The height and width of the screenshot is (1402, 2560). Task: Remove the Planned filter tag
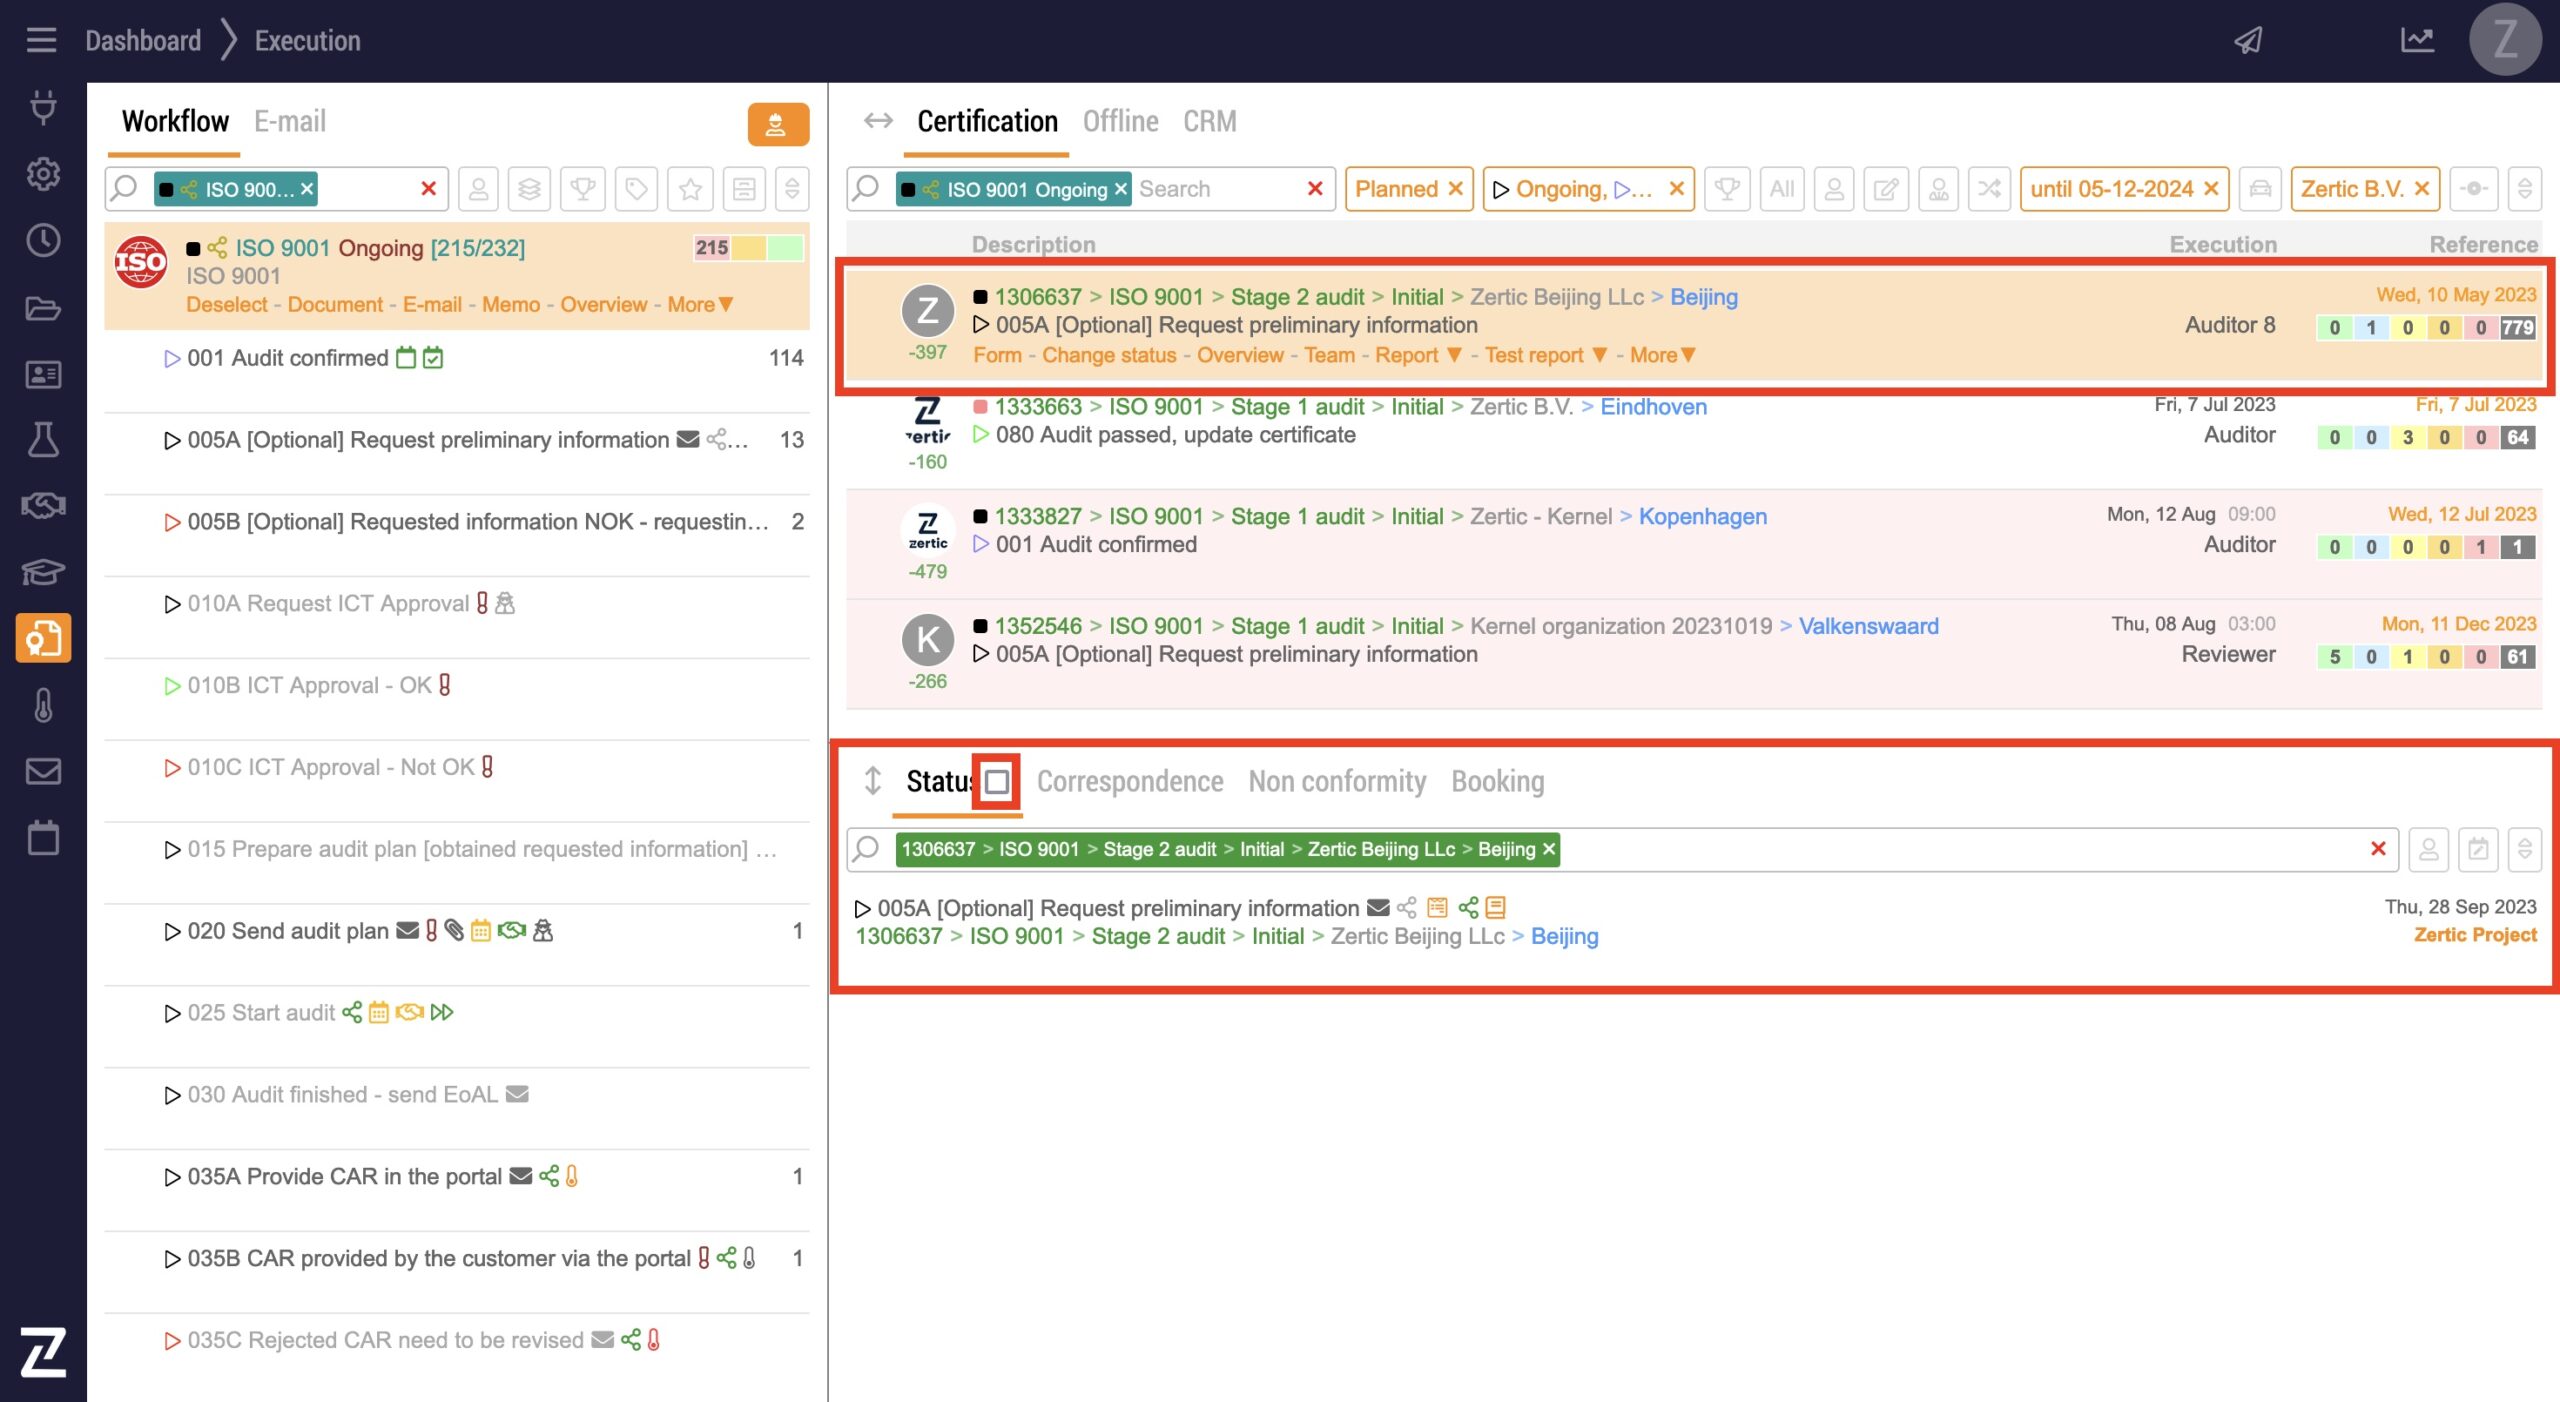click(1456, 189)
